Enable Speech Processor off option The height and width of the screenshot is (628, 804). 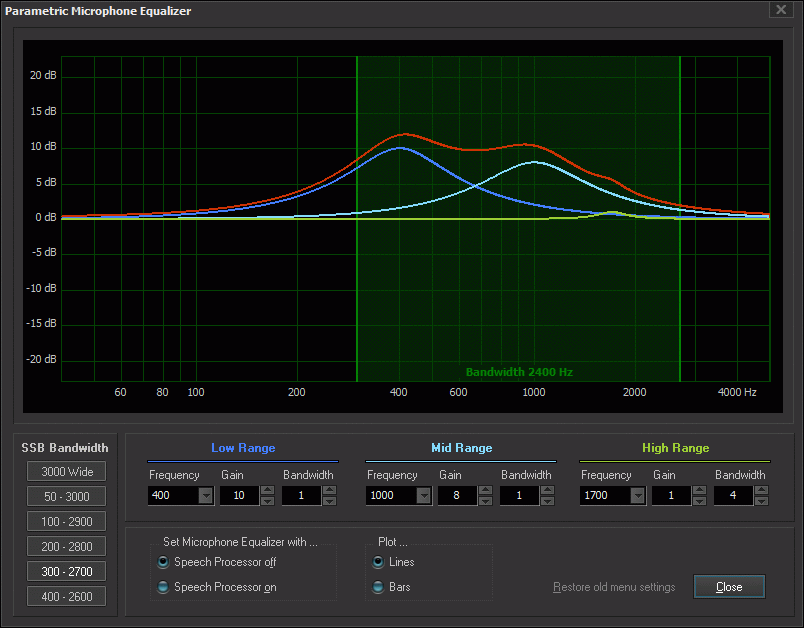click(x=162, y=562)
